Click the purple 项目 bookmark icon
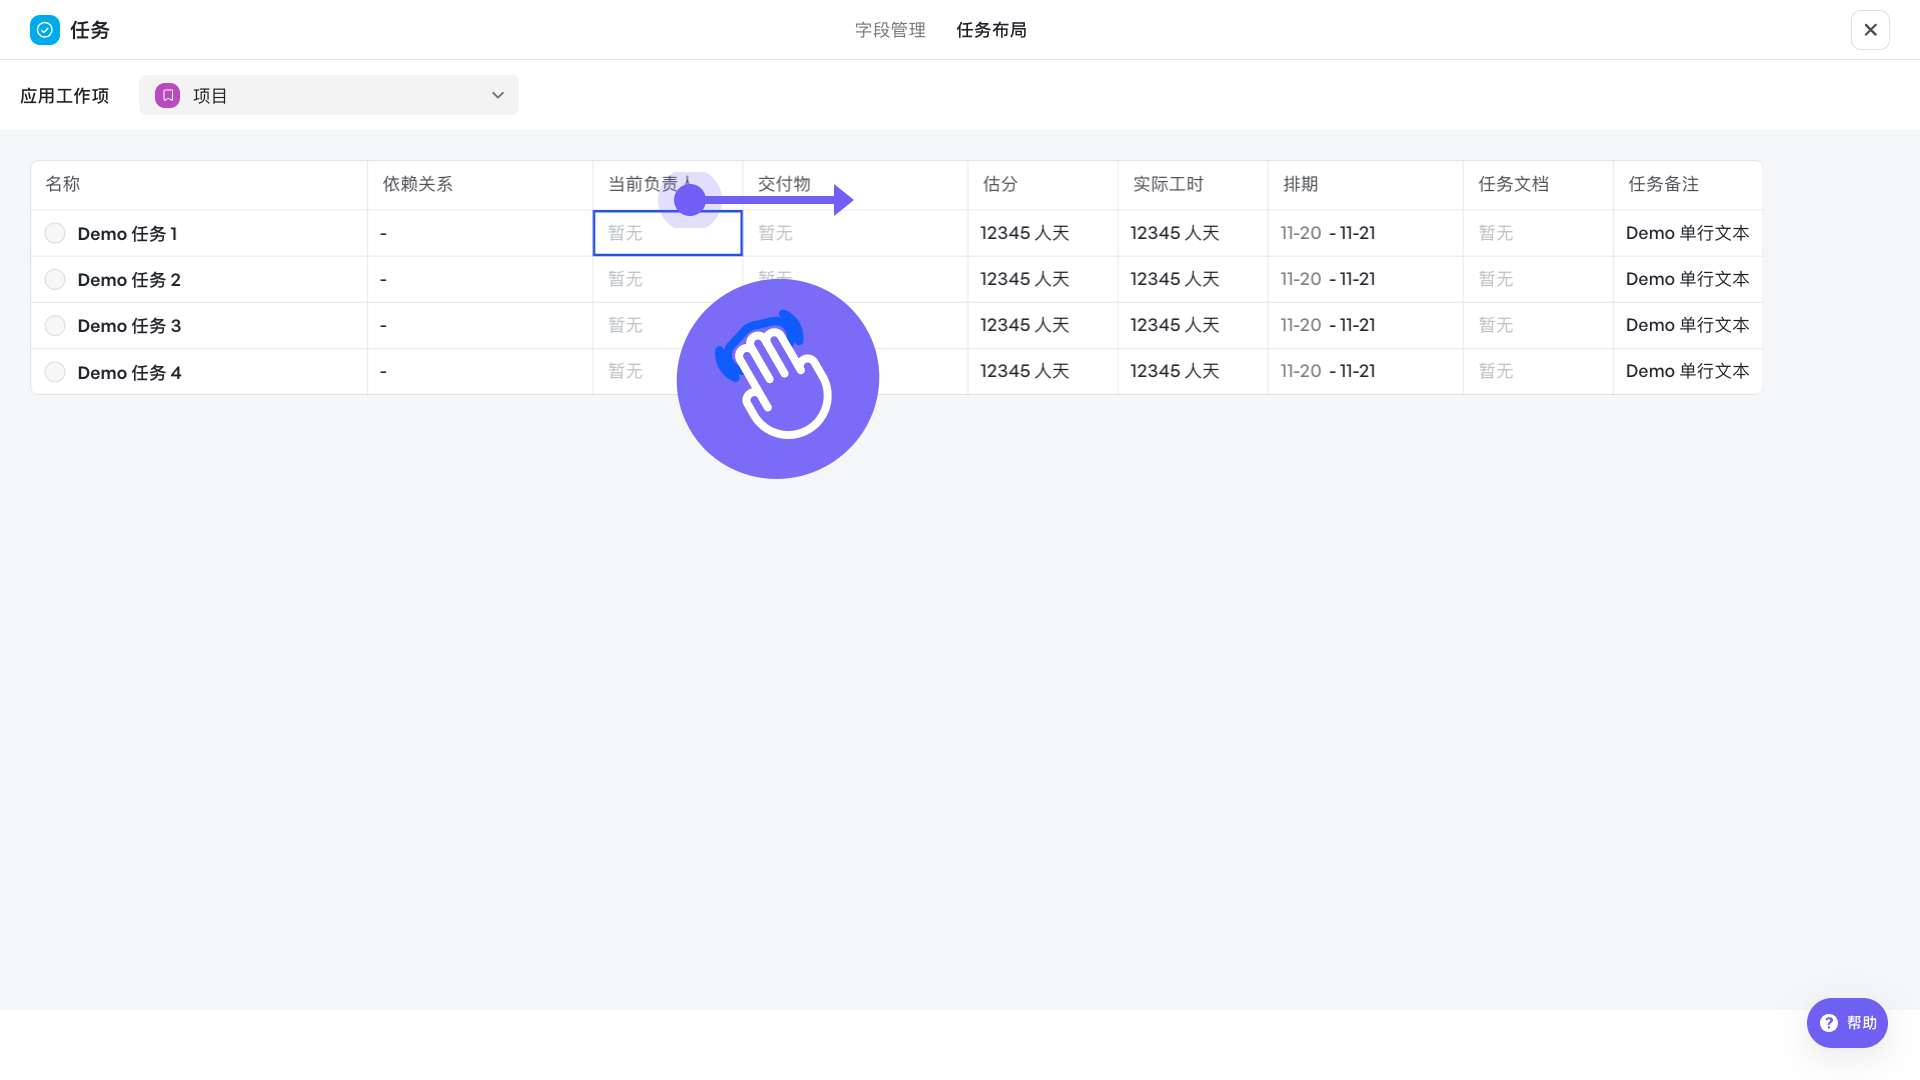This screenshot has width=1920, height=1080. pos(167,95)
